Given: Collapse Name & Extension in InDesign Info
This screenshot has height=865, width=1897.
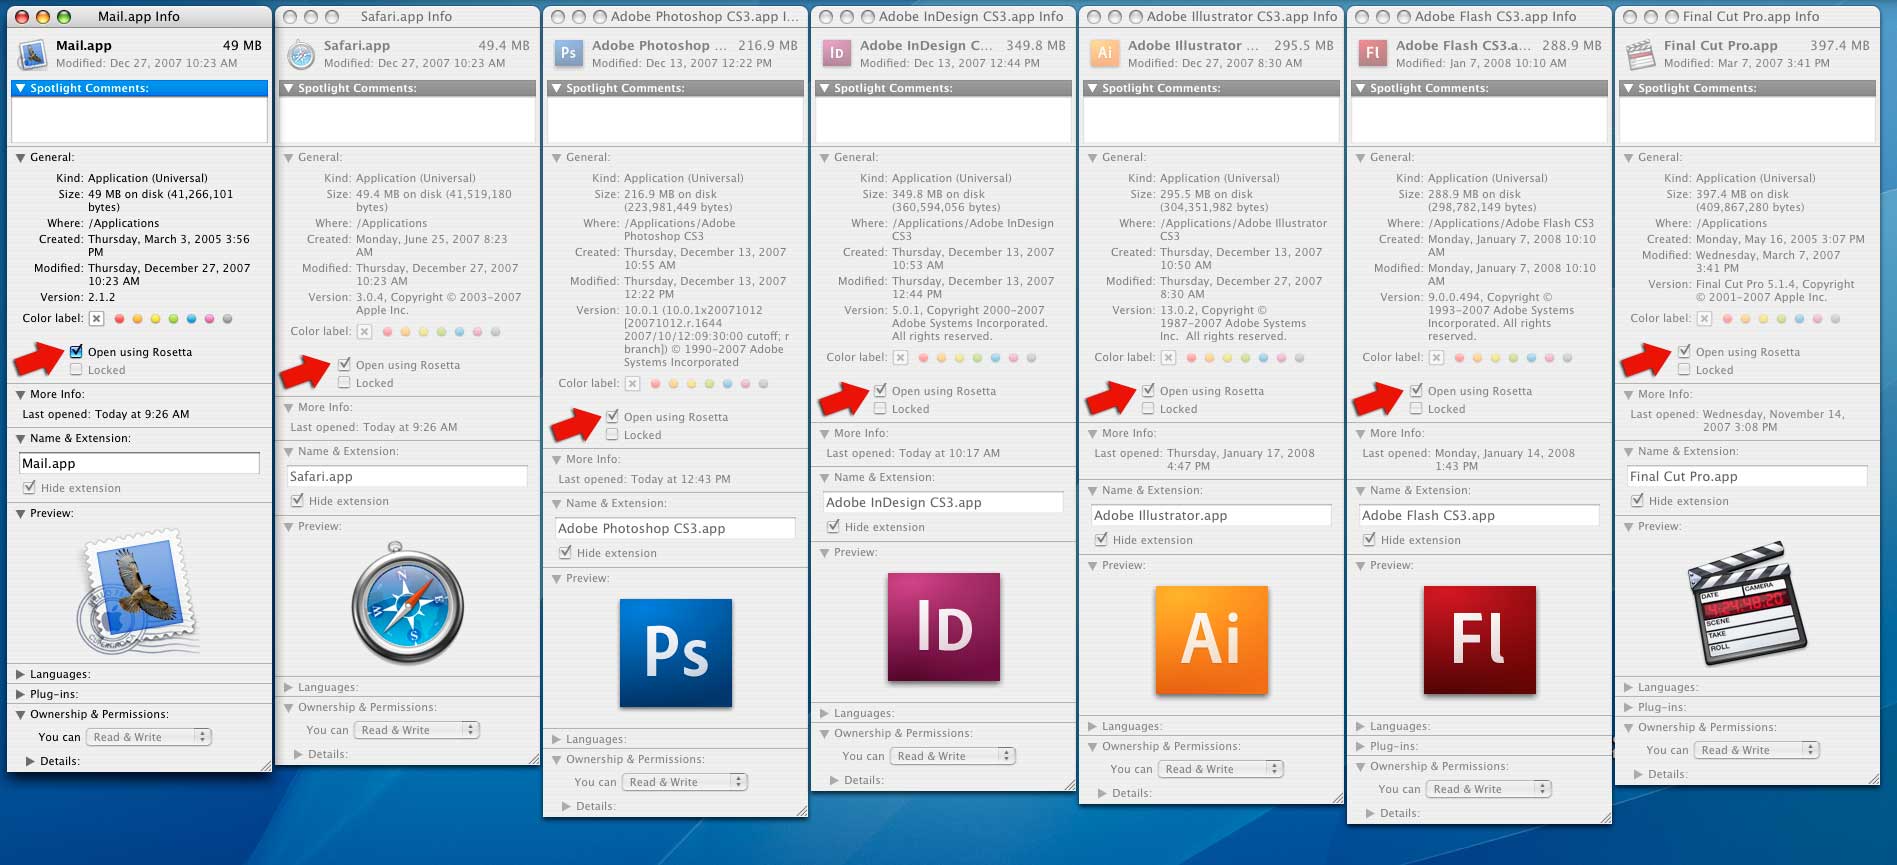Looking at the screenshot, I should pos(825,478).
